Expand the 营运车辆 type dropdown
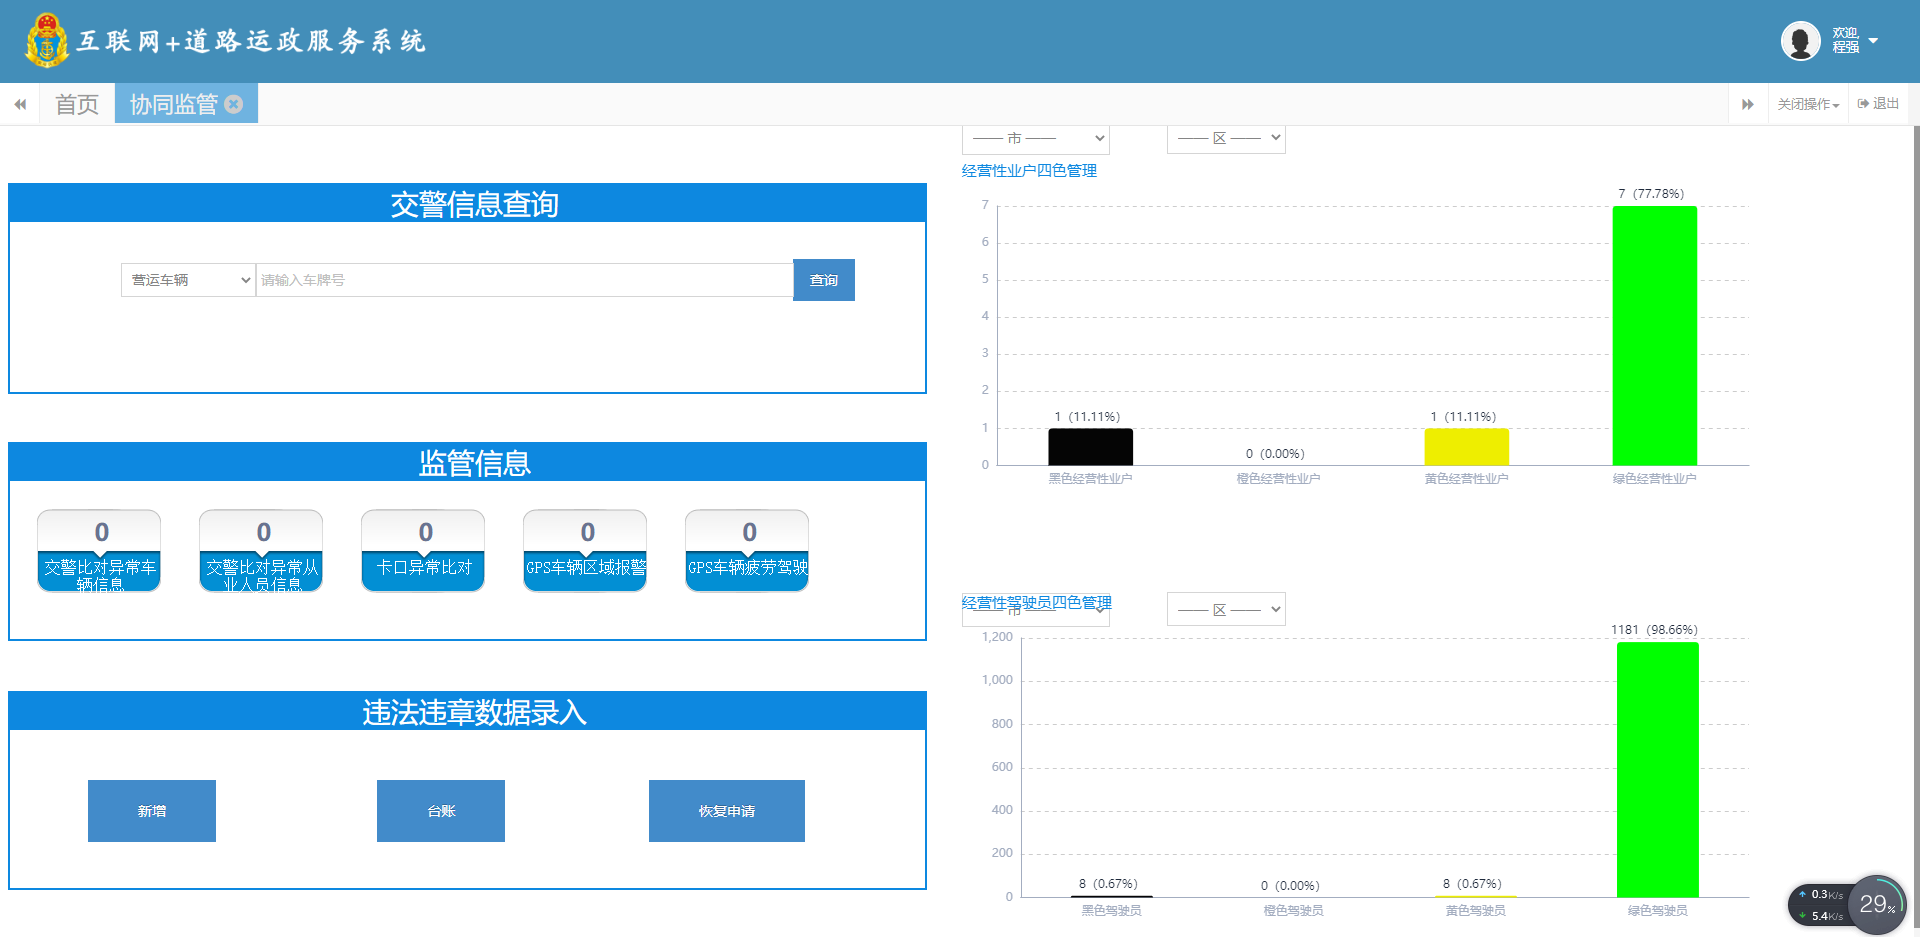The image size is (1920, 937). [x=188, y=280]
